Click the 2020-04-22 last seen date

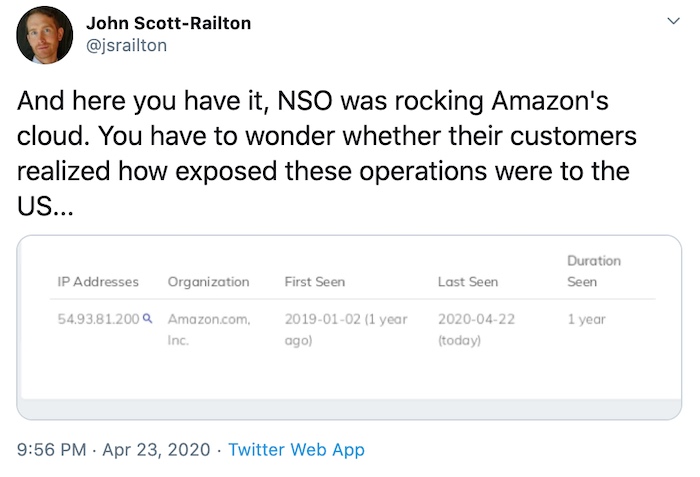(476, 320)
